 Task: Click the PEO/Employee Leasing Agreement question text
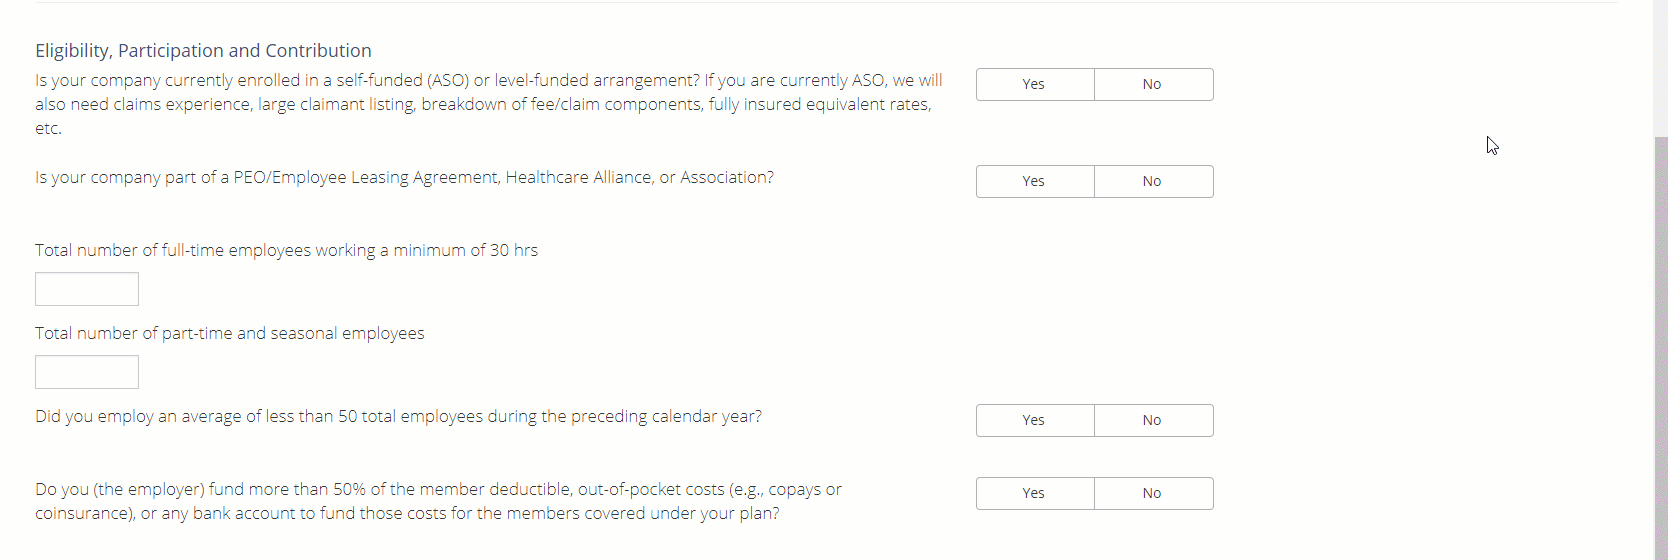tap(404, 178)
